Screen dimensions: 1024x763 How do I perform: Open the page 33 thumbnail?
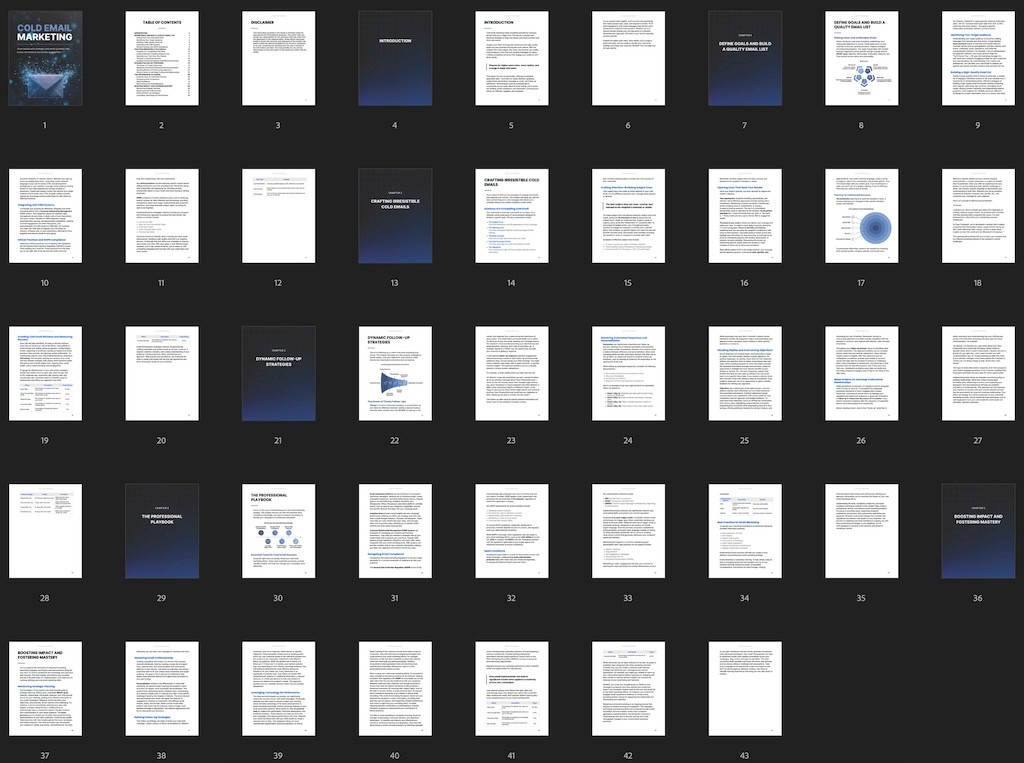(x=628, y=531)
